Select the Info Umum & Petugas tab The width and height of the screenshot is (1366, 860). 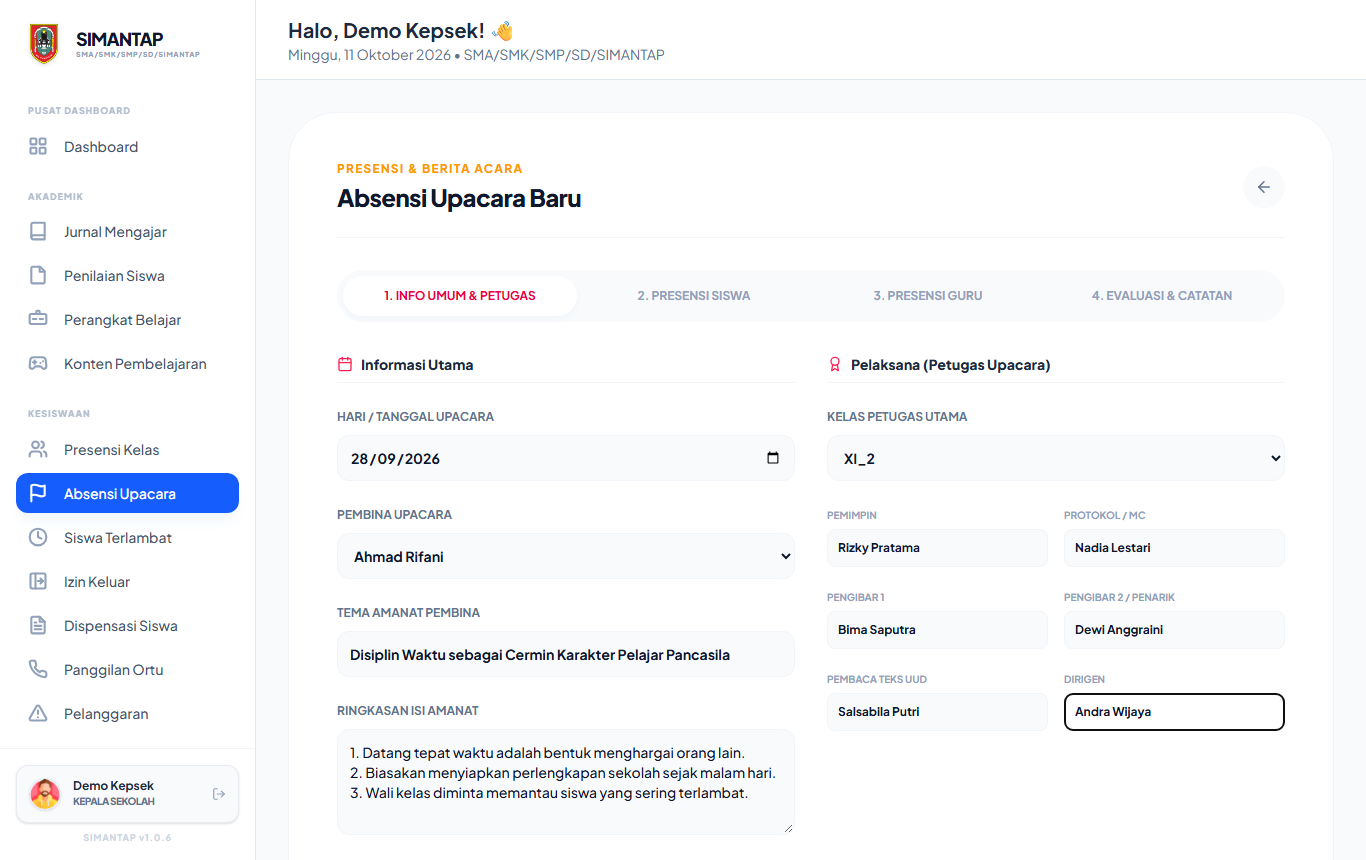coord(460,296)
